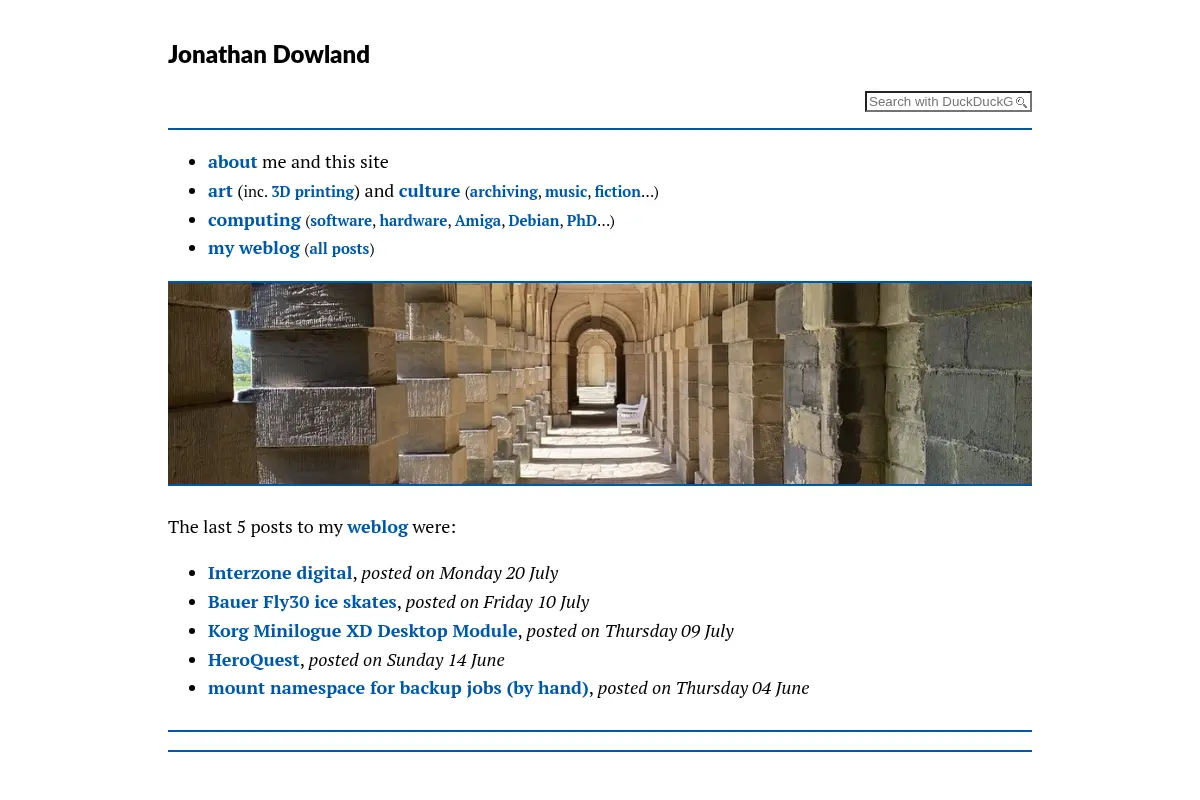Read the Interzone digital post
This screenshot has height=800, width=1200.
pyautogui.click(x=280, y=573)
